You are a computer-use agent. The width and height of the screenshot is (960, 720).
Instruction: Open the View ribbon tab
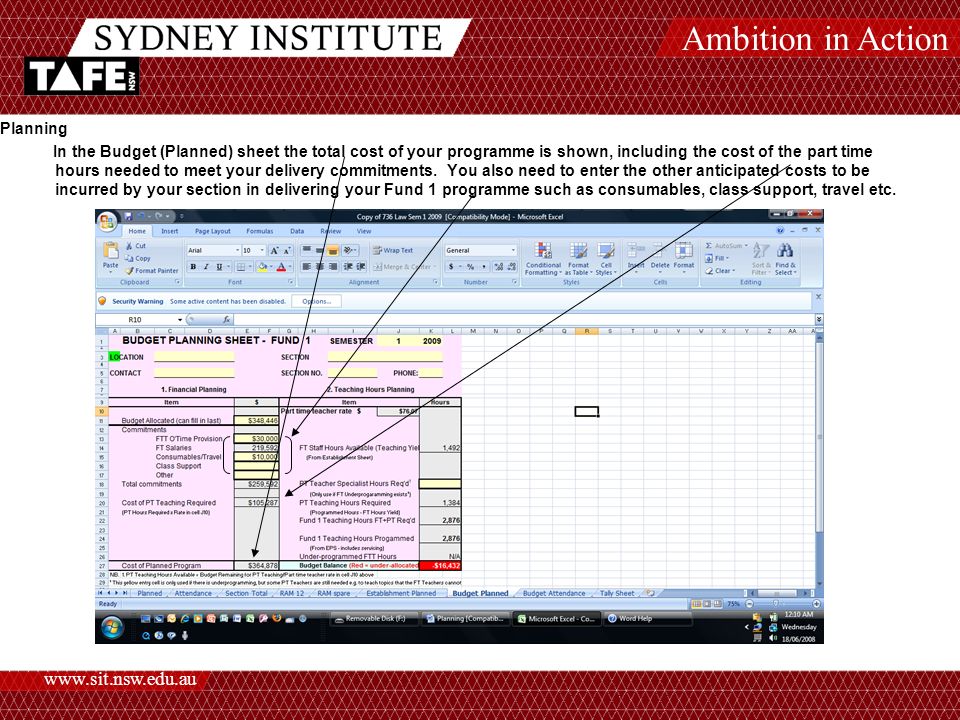tap(364, 231)
